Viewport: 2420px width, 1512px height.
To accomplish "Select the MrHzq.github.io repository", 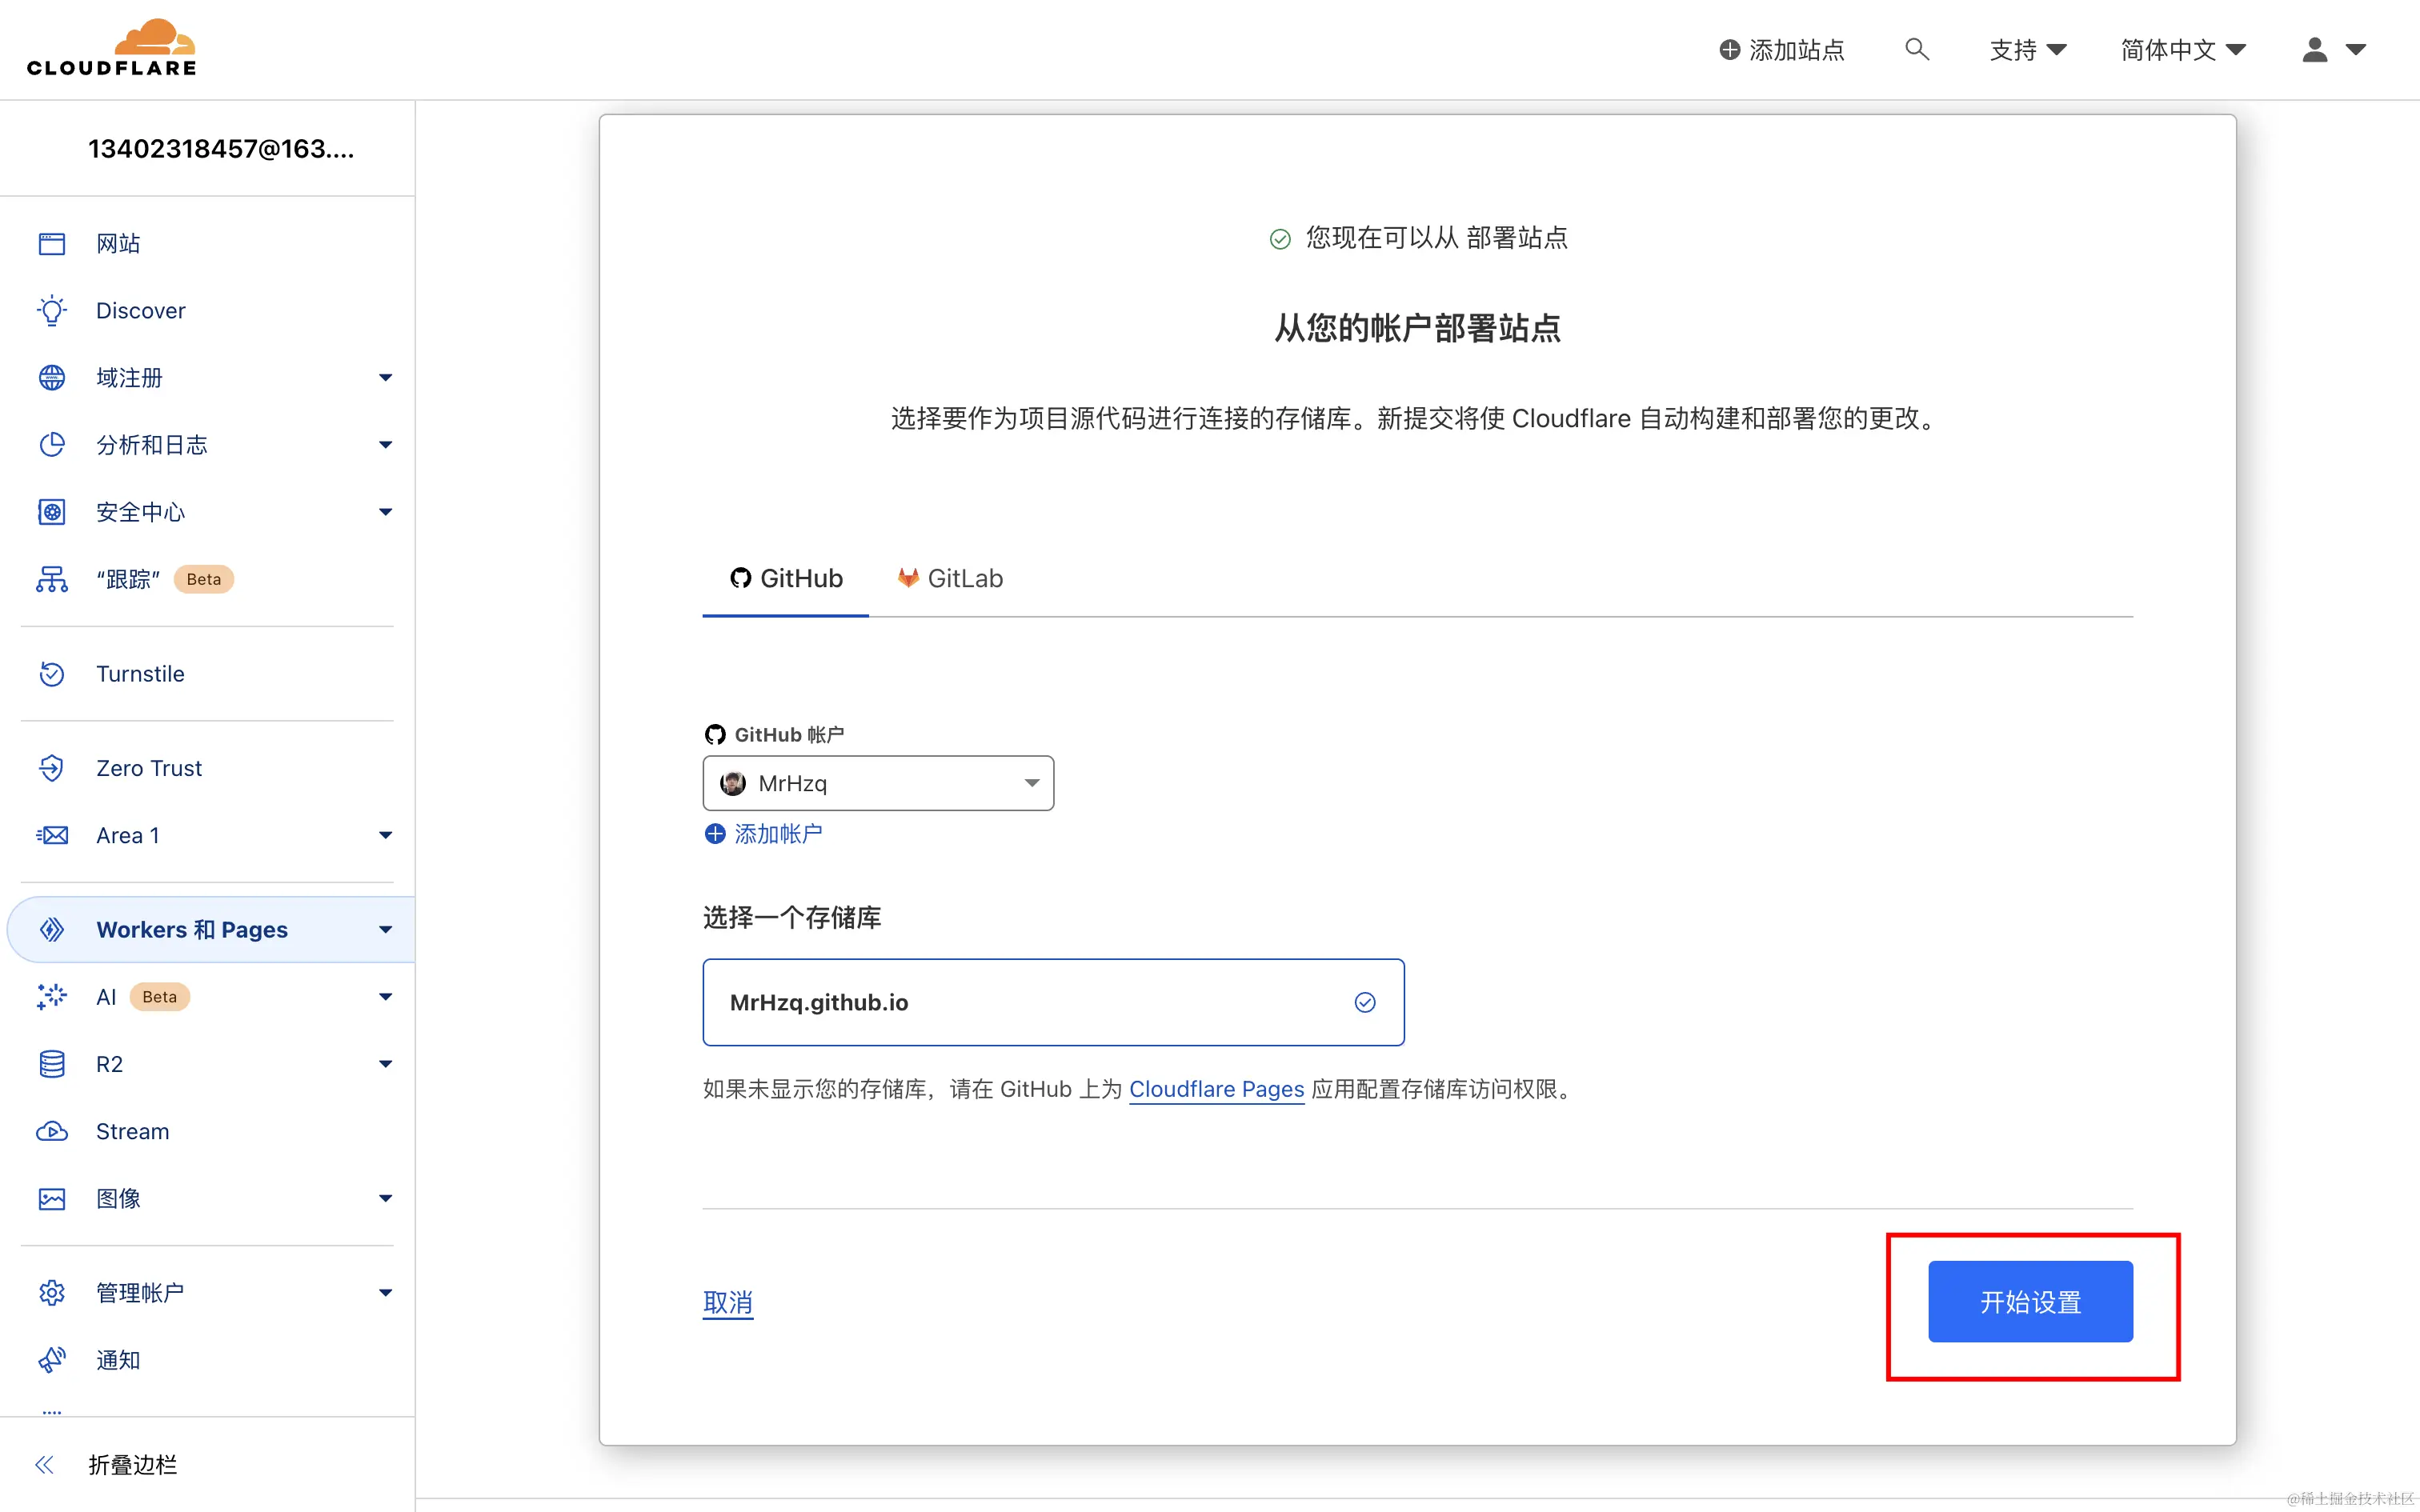I will (1053, 1002).
